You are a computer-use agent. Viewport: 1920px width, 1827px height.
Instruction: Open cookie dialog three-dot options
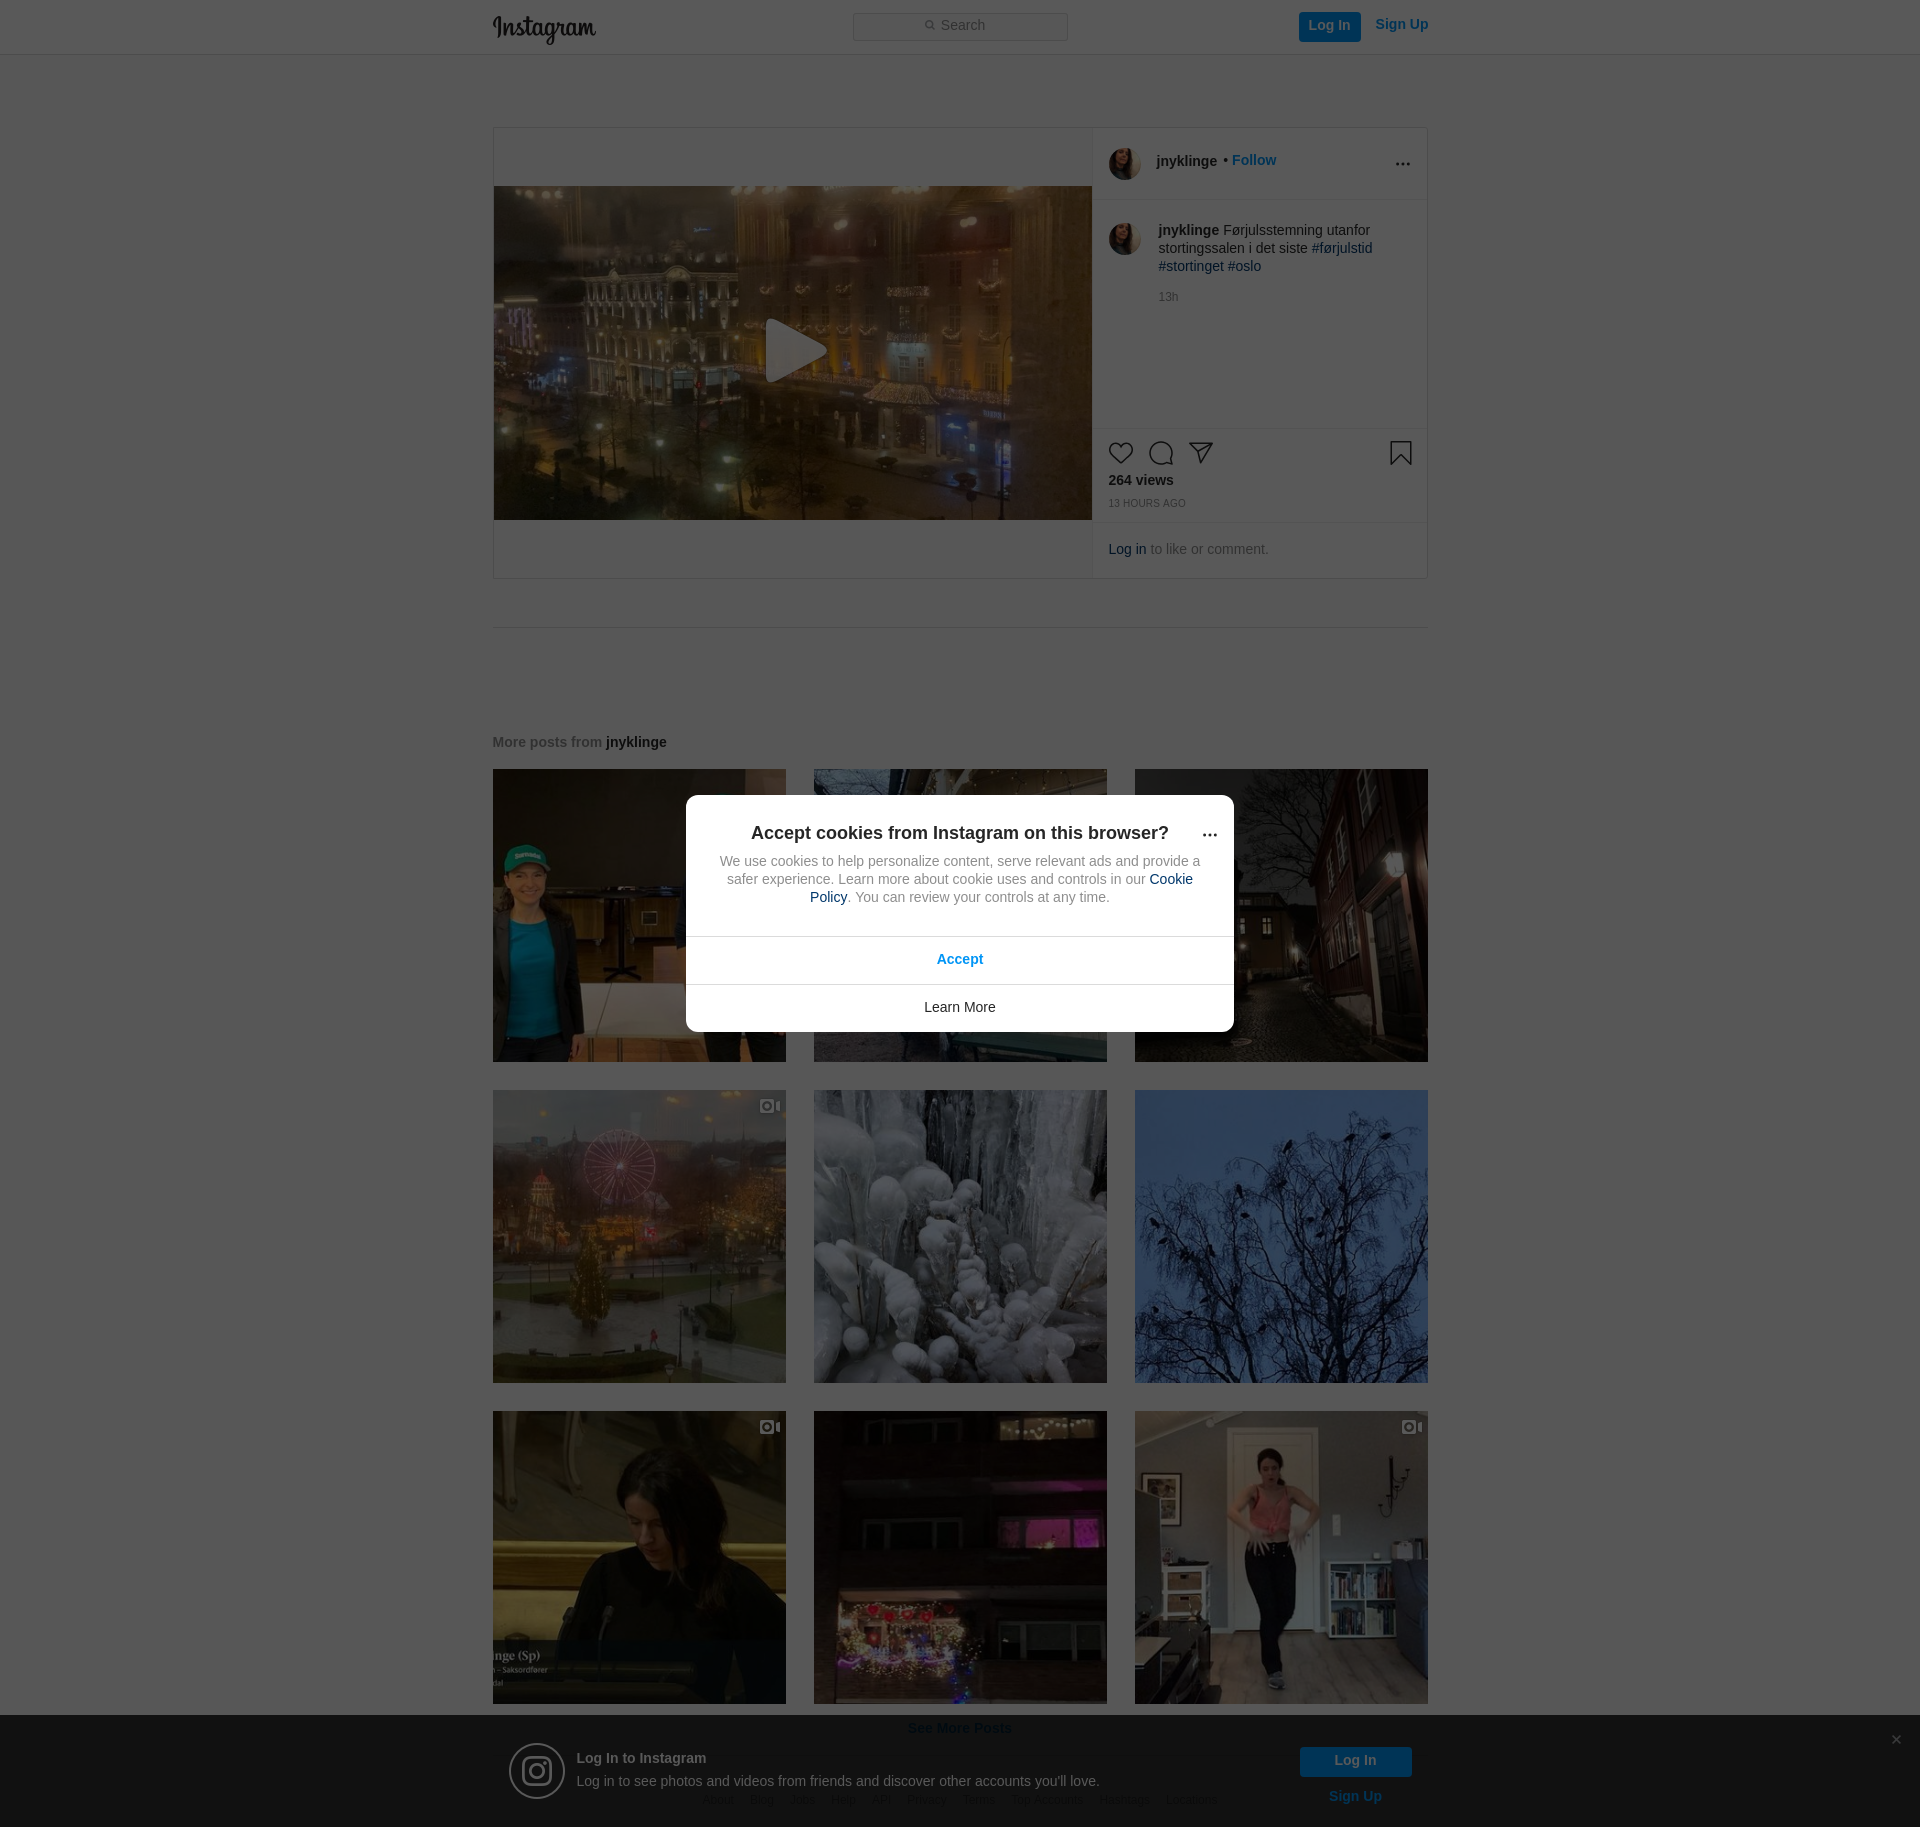point(1210,834)
